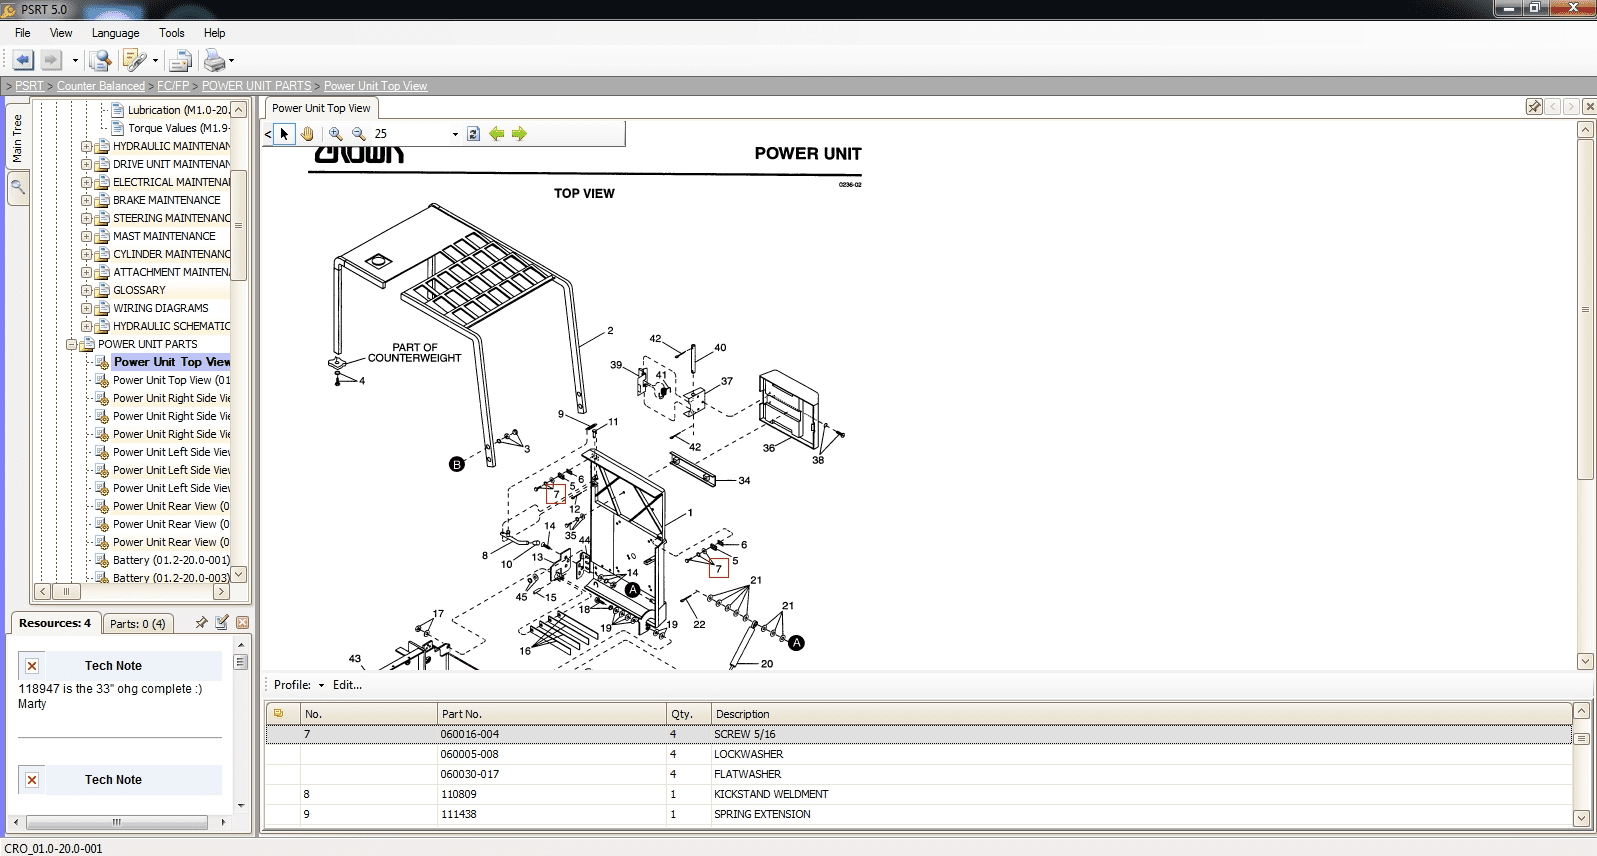
Task: Click the pin icon in Resources panel
Action: pyautogui.click(x=201, y=622)
